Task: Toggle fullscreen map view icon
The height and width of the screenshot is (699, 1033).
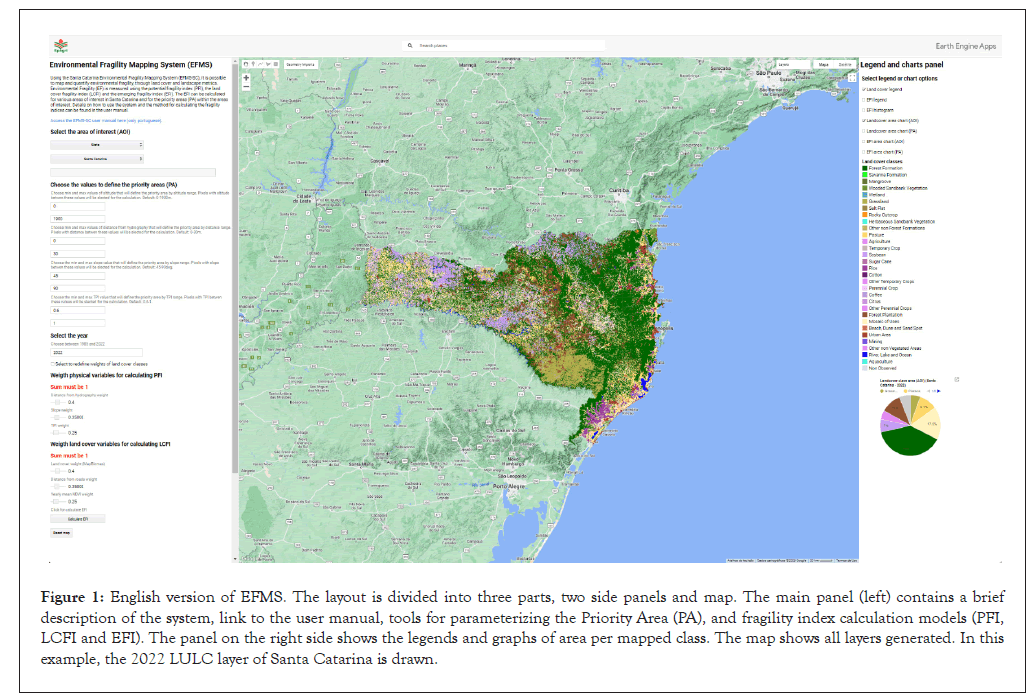Action: (852, 75)
